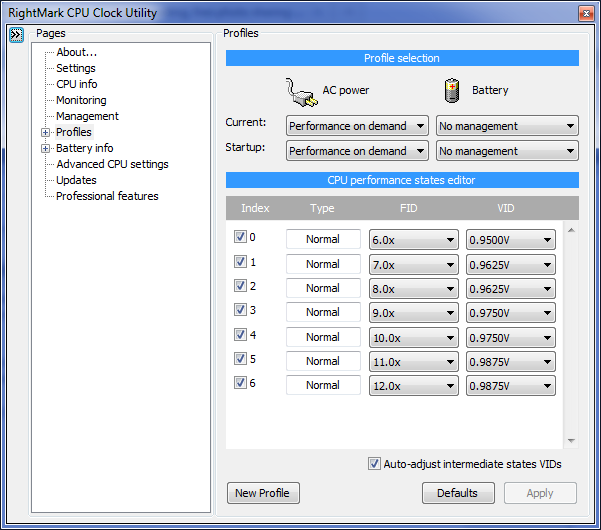Open VID dropdown for index 5
Viewport: 601px width, 530px height.
(x=511, y=362)
